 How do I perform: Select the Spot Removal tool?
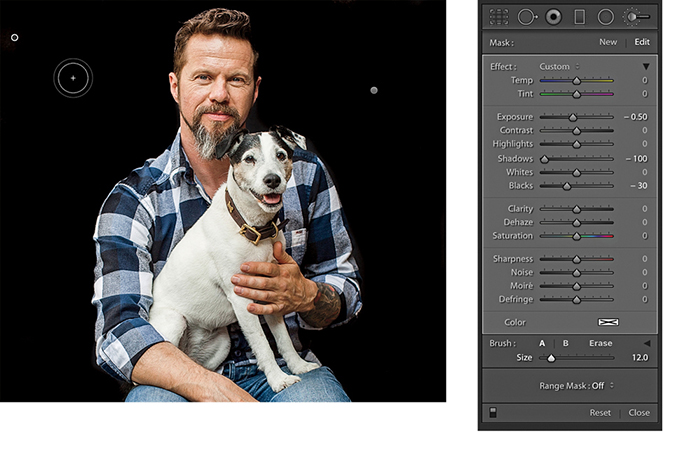(525, 16)
